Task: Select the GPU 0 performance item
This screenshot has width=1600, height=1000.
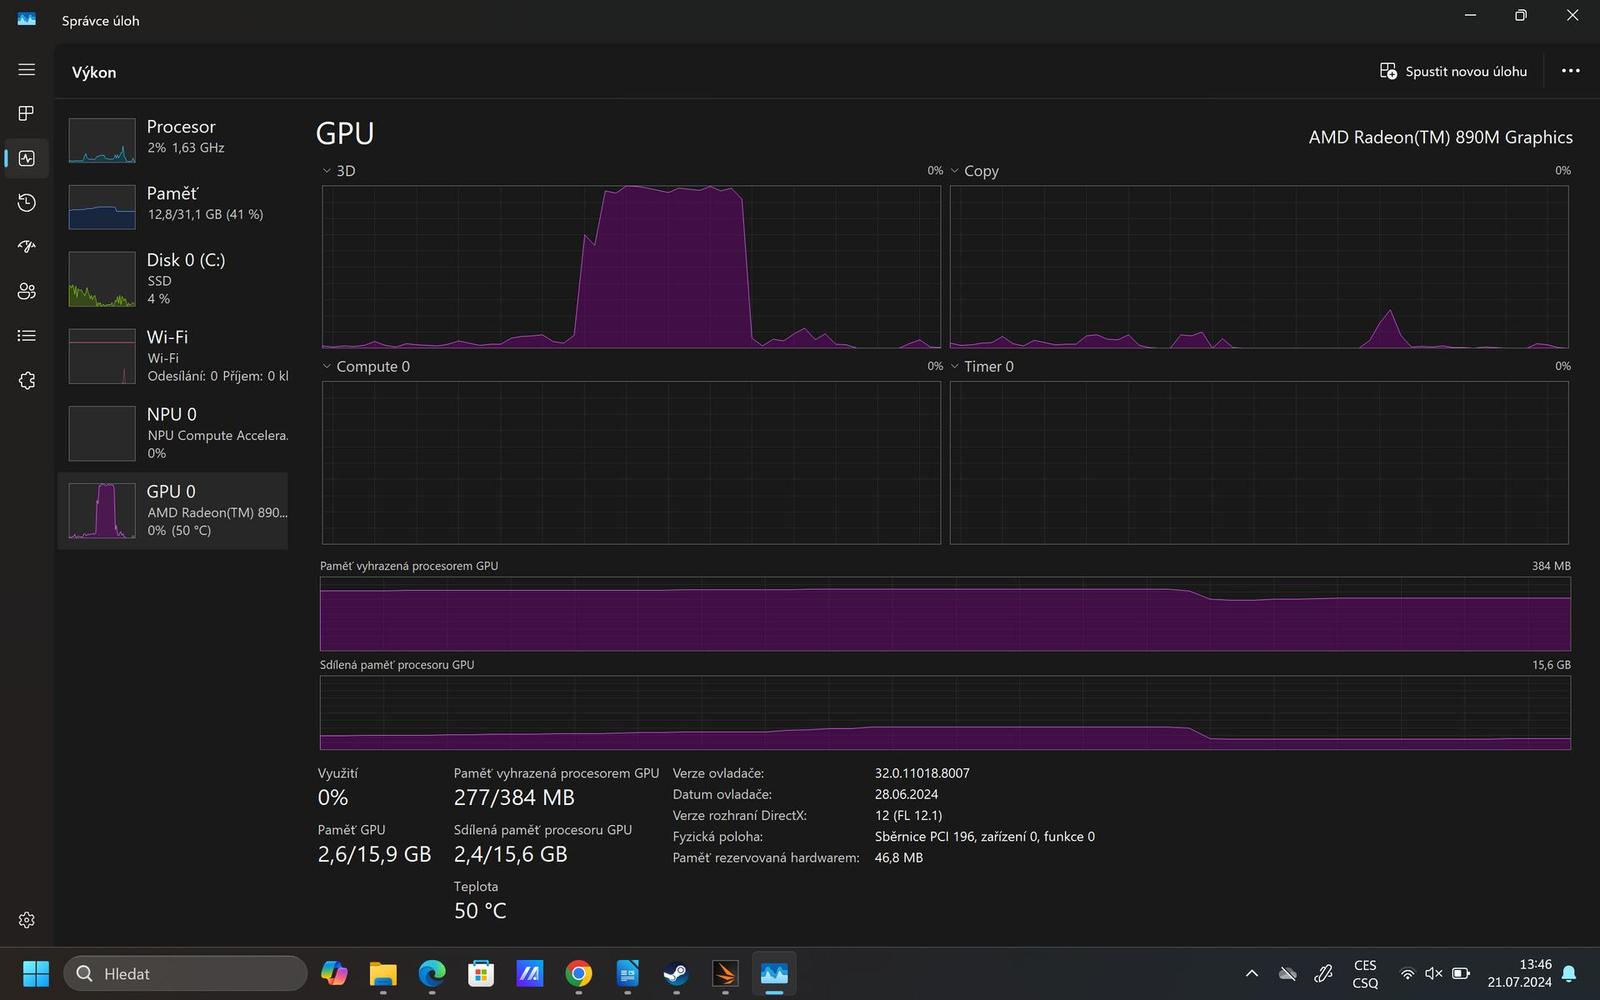Action: tap(173, 511)
